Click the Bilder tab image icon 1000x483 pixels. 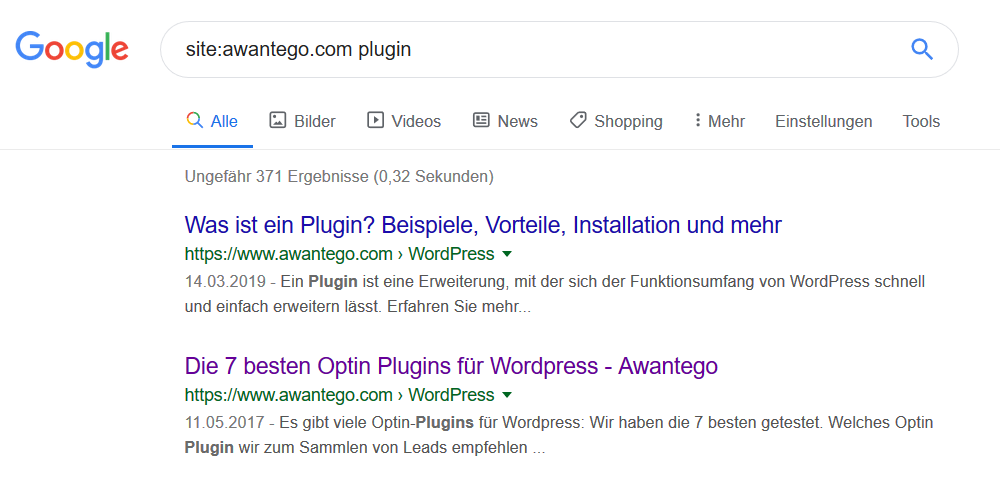277,120
